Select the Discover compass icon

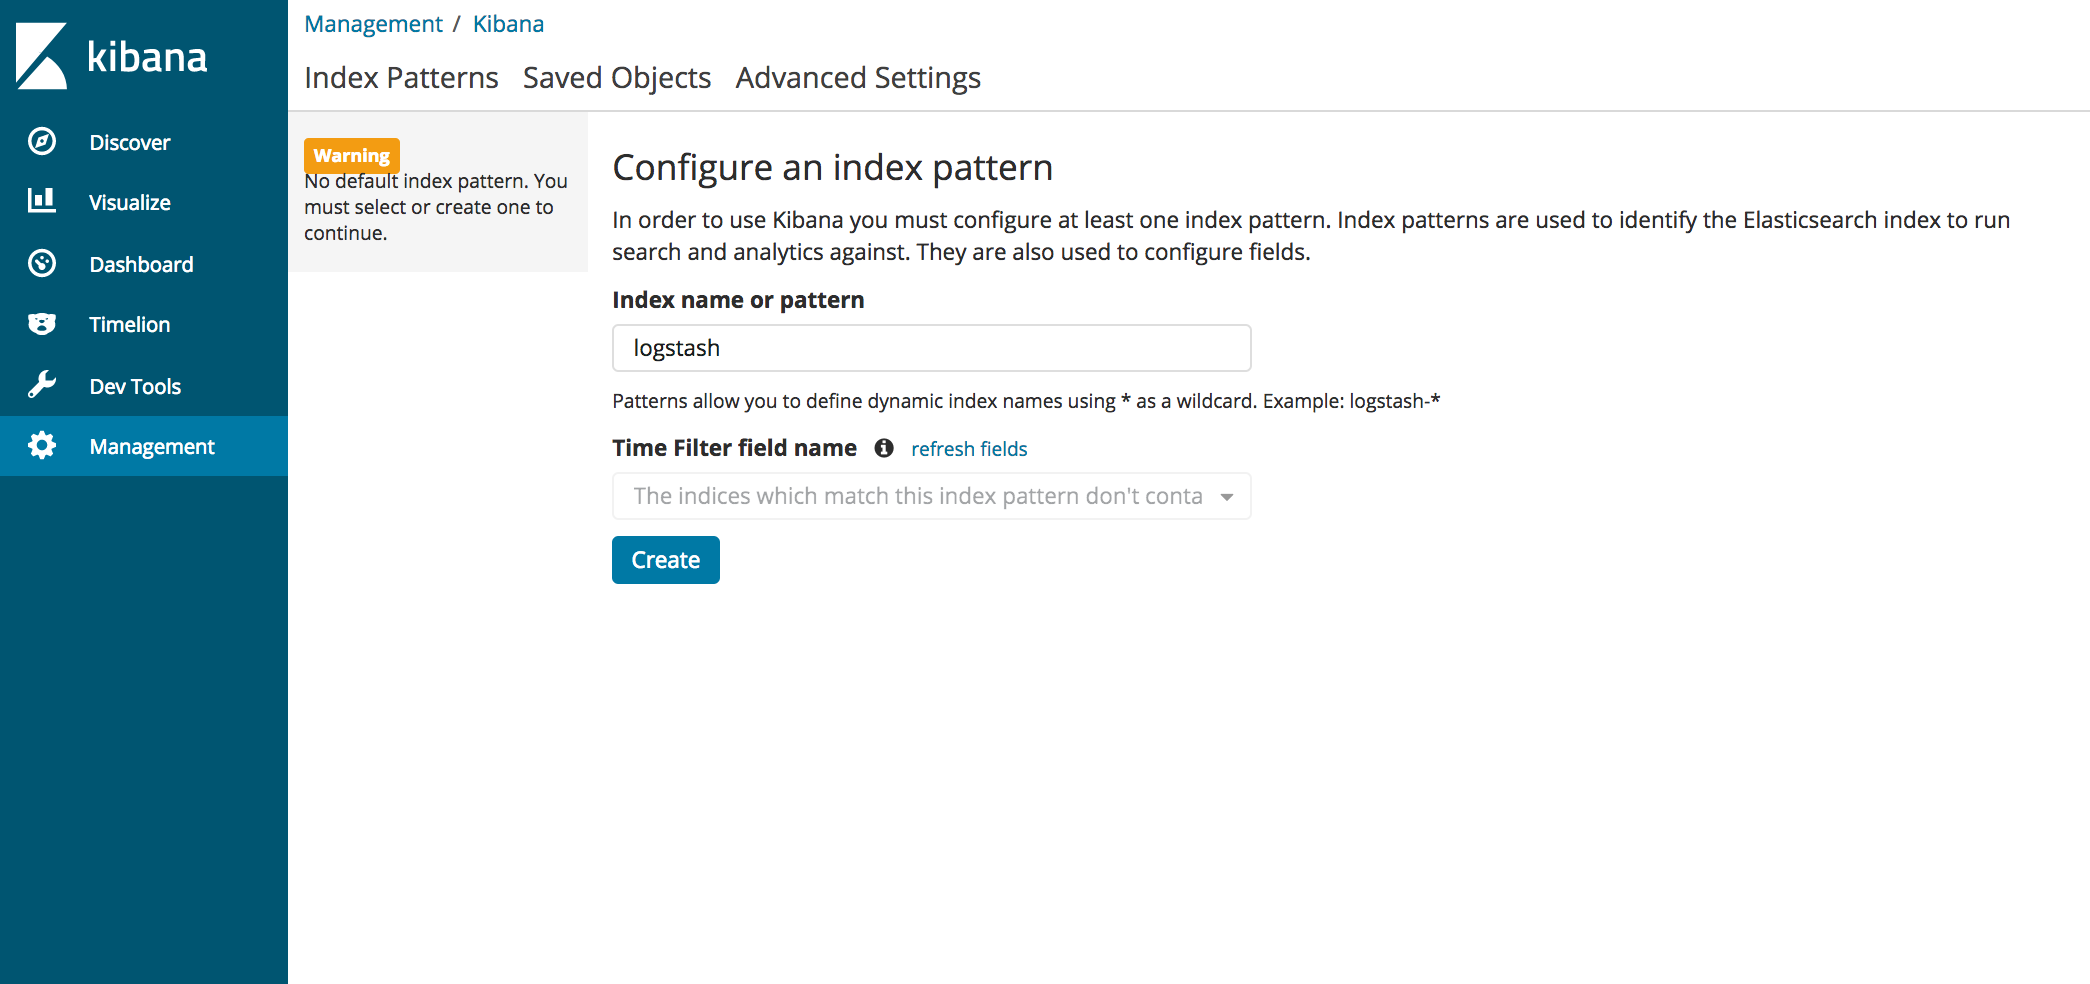pyautogui.click(x=40, y=141)
